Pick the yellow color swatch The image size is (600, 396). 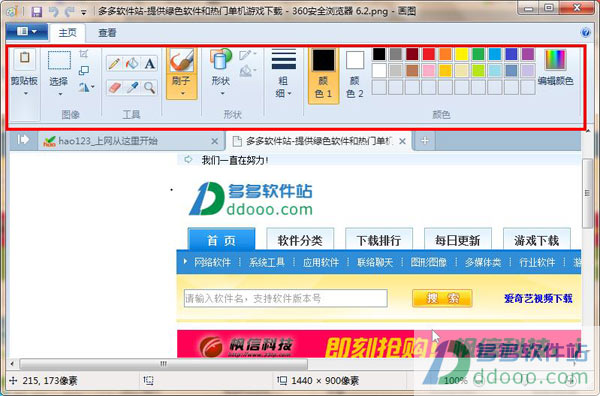click(x=461, y=54)
